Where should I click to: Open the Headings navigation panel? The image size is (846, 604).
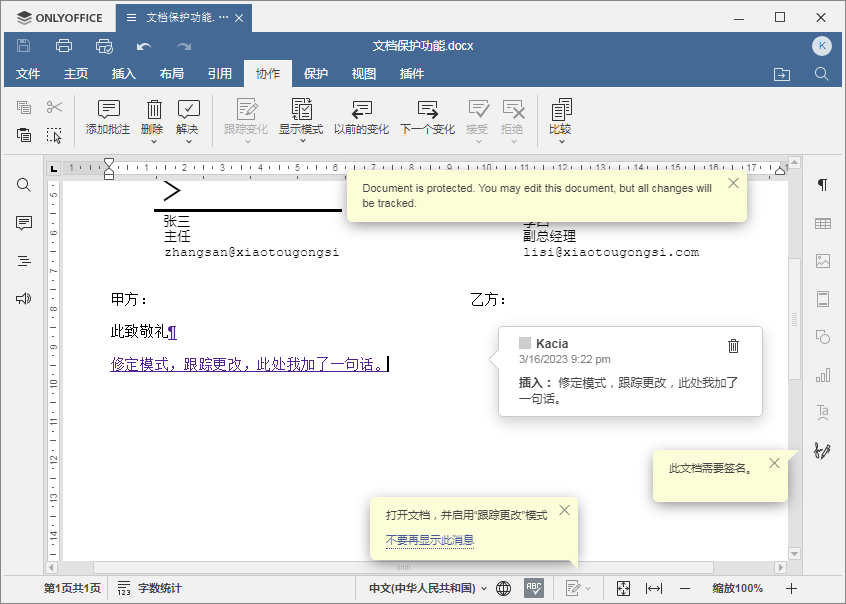coord(24,261)
